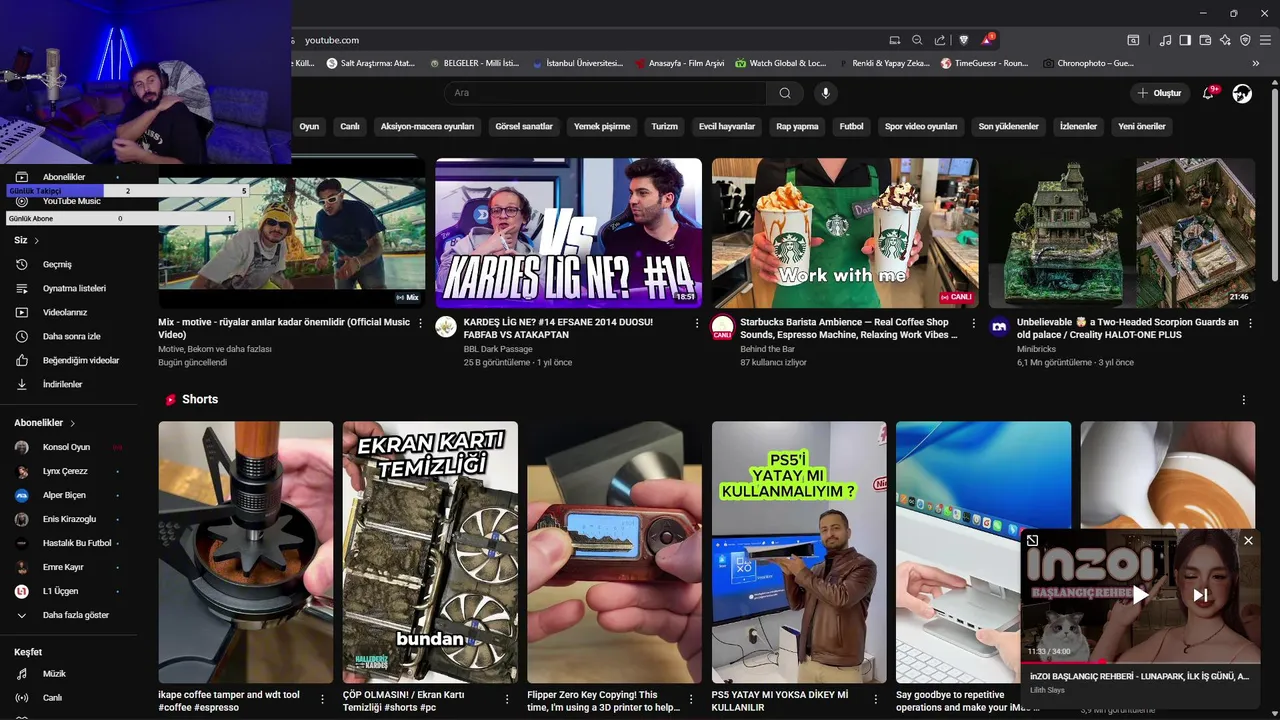Image resolution: width=1280 pixels, height=720 pixels.
Task: Open options for ÇÖP OLMASIN short
Action: (x=507, y=700)
